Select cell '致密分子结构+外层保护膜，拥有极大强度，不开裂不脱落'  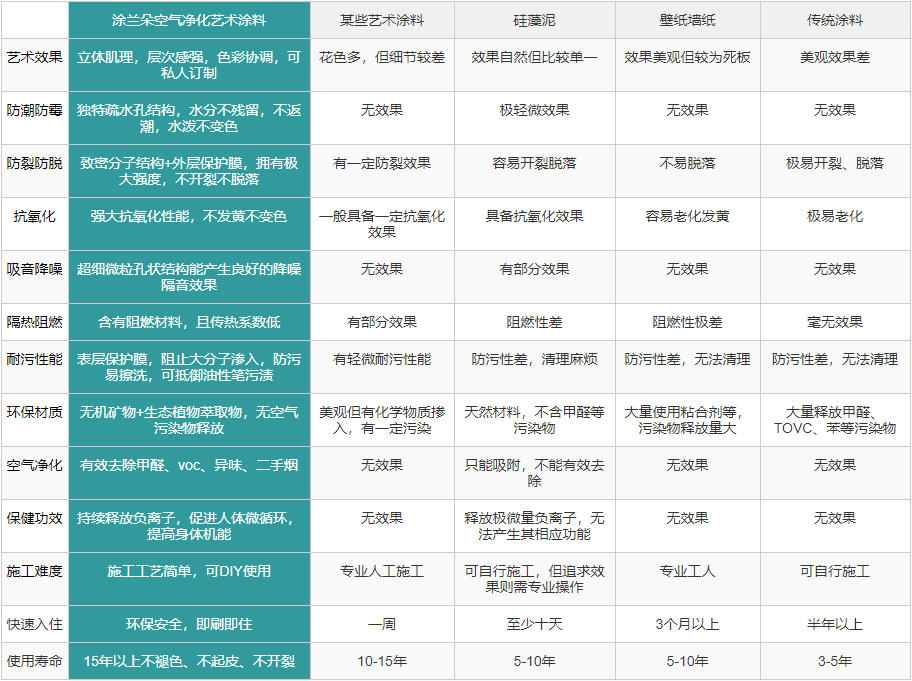point(189,171)
